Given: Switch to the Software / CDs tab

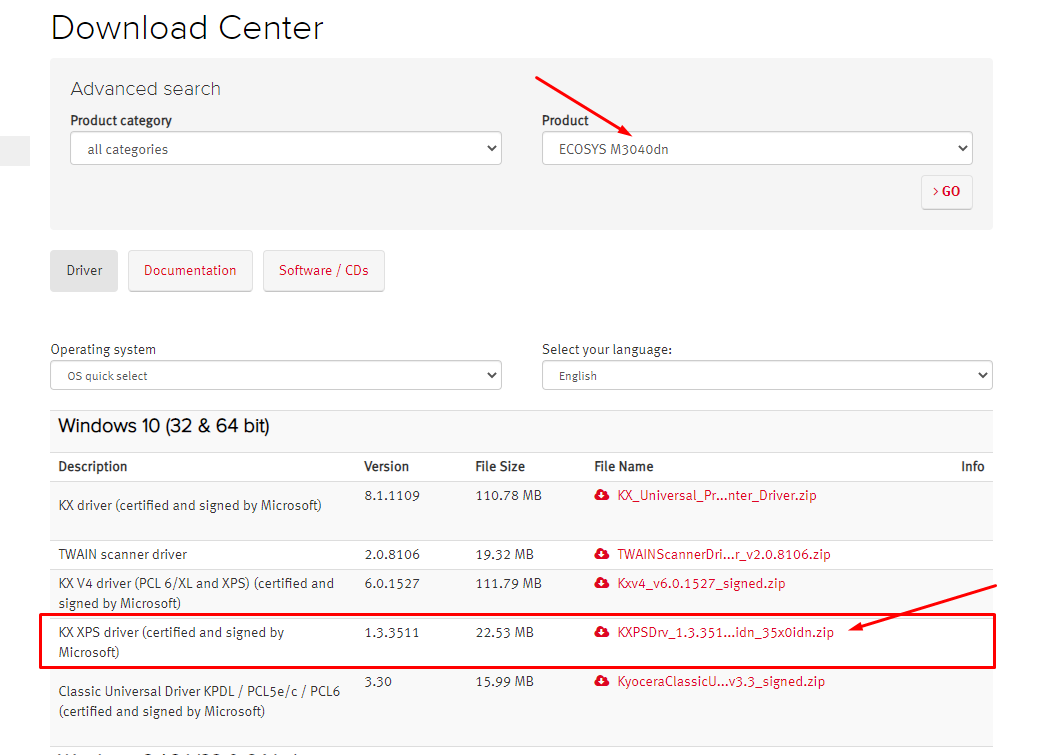Looking at the screenshot, I should [x=324, y=271].
